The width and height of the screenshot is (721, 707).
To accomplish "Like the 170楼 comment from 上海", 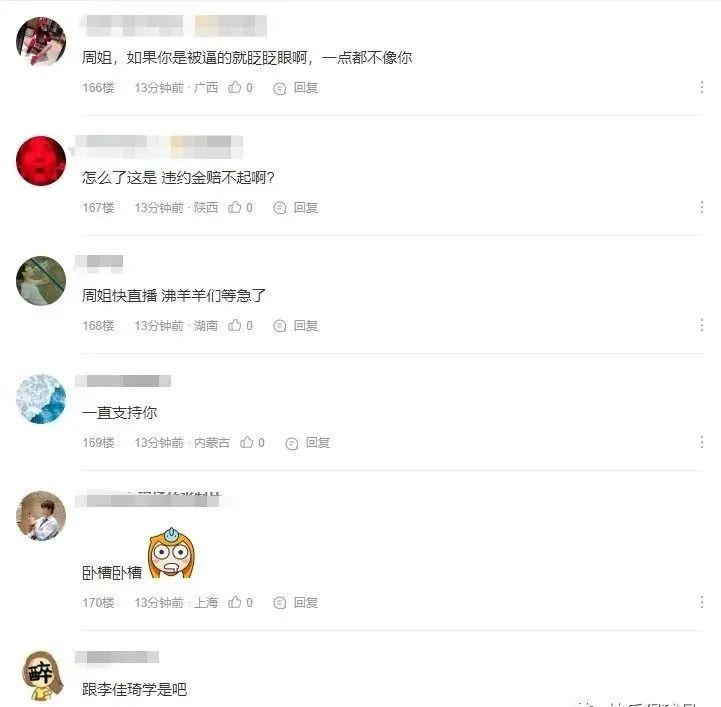I will 235,602.
